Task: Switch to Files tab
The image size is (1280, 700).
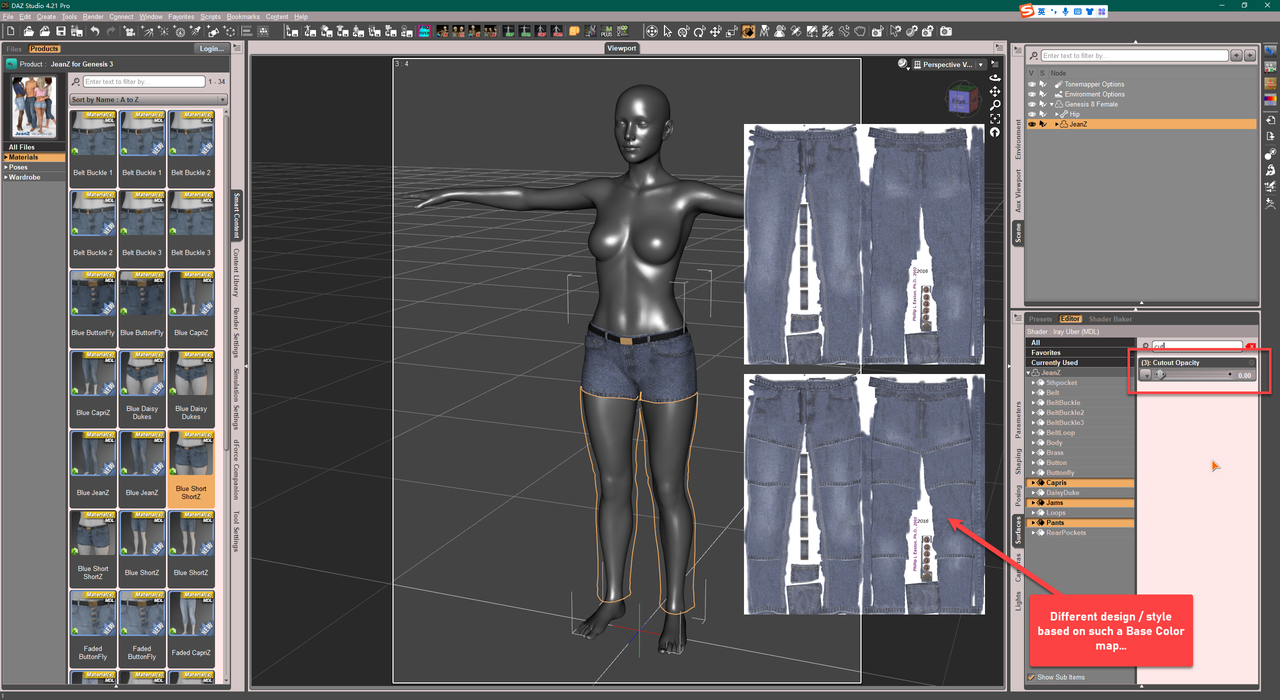Action: point(14,49)
